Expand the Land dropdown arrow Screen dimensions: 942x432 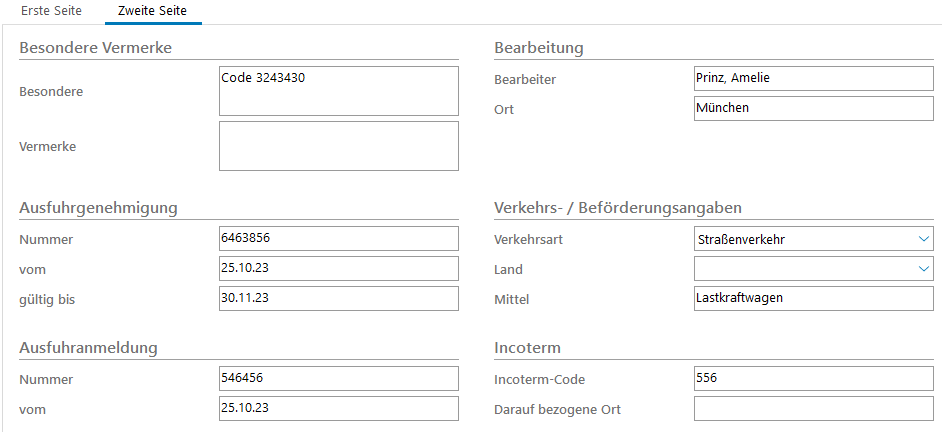coord(922,269)
